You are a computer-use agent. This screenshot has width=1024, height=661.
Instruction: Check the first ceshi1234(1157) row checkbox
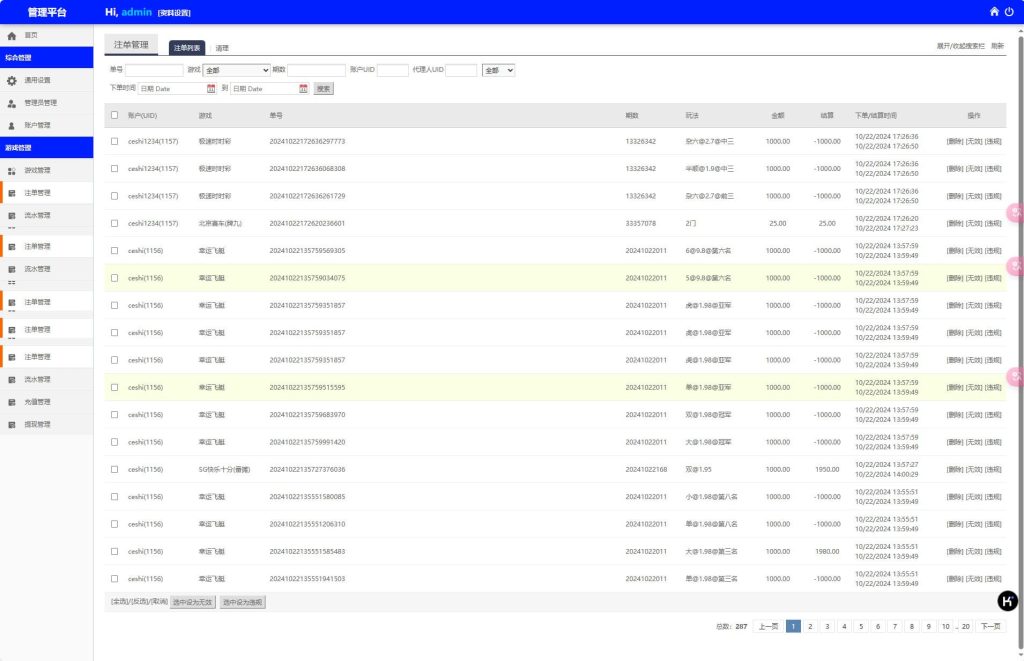click(x=114, y=141)
